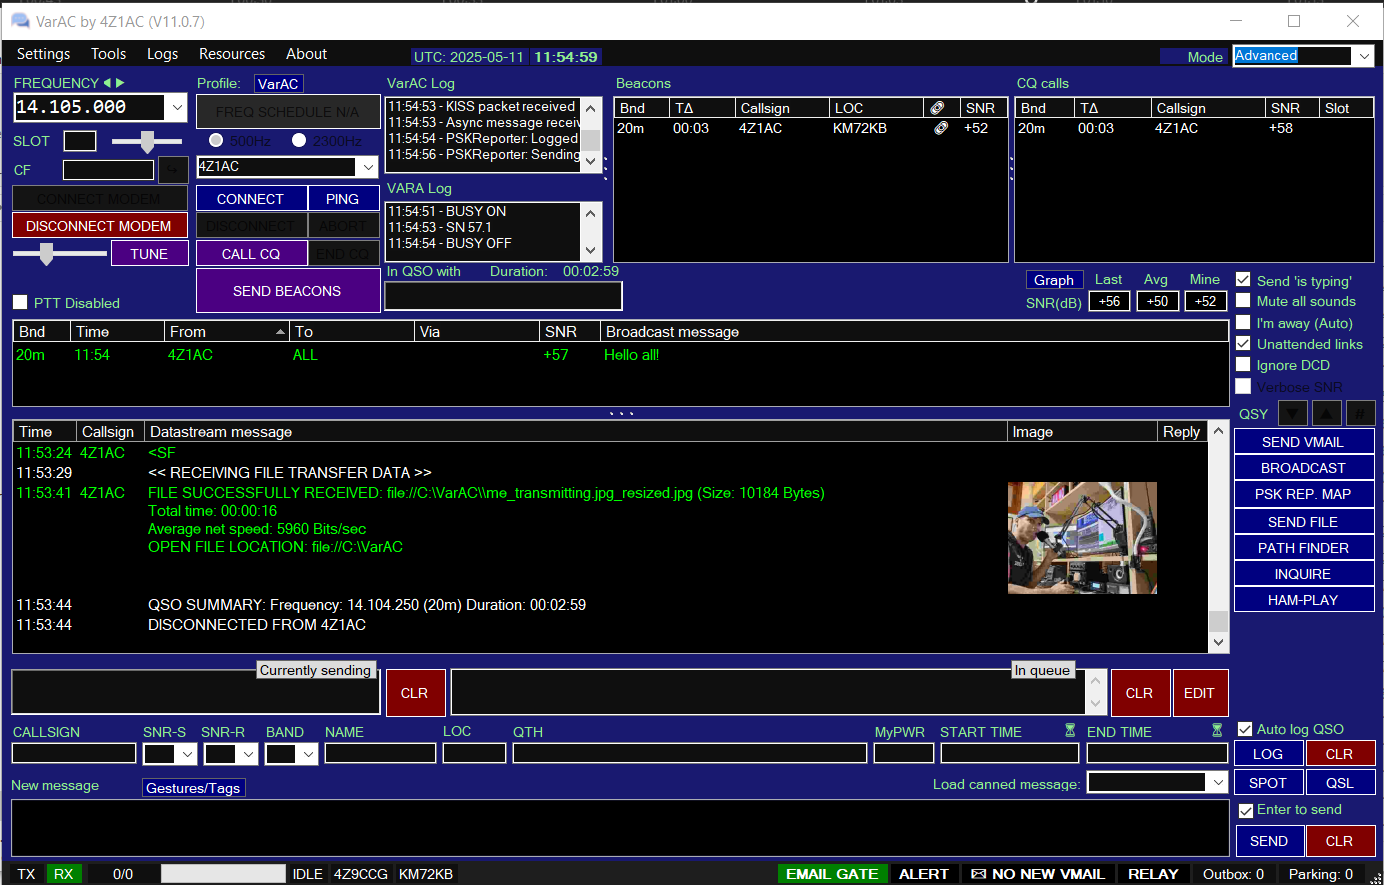1384x885 pixels.
Task: Click the VarAC app icon in title bar
Action: point(20,21)
